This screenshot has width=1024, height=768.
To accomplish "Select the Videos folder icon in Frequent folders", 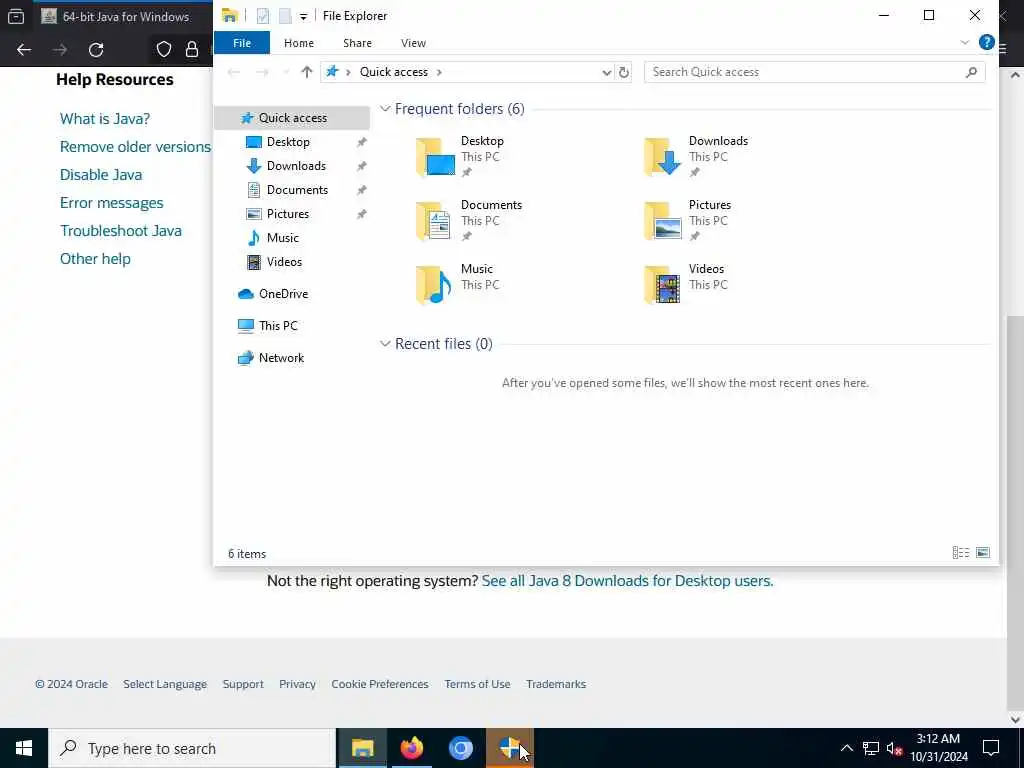I will (663, 285).
